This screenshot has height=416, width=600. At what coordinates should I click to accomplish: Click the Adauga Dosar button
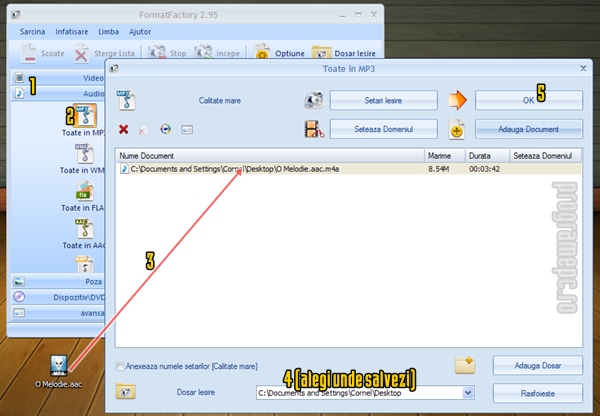538,365
